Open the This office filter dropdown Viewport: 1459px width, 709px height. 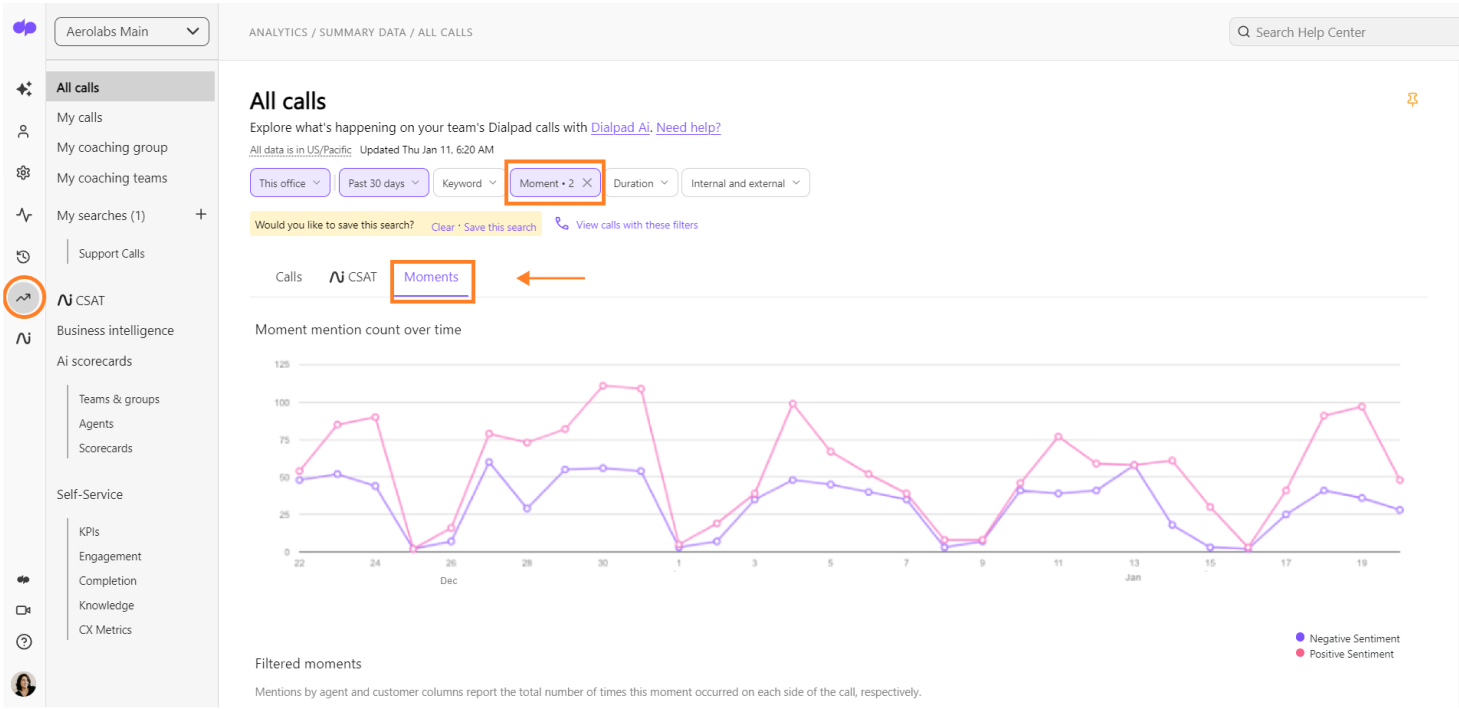coord(290,183)
